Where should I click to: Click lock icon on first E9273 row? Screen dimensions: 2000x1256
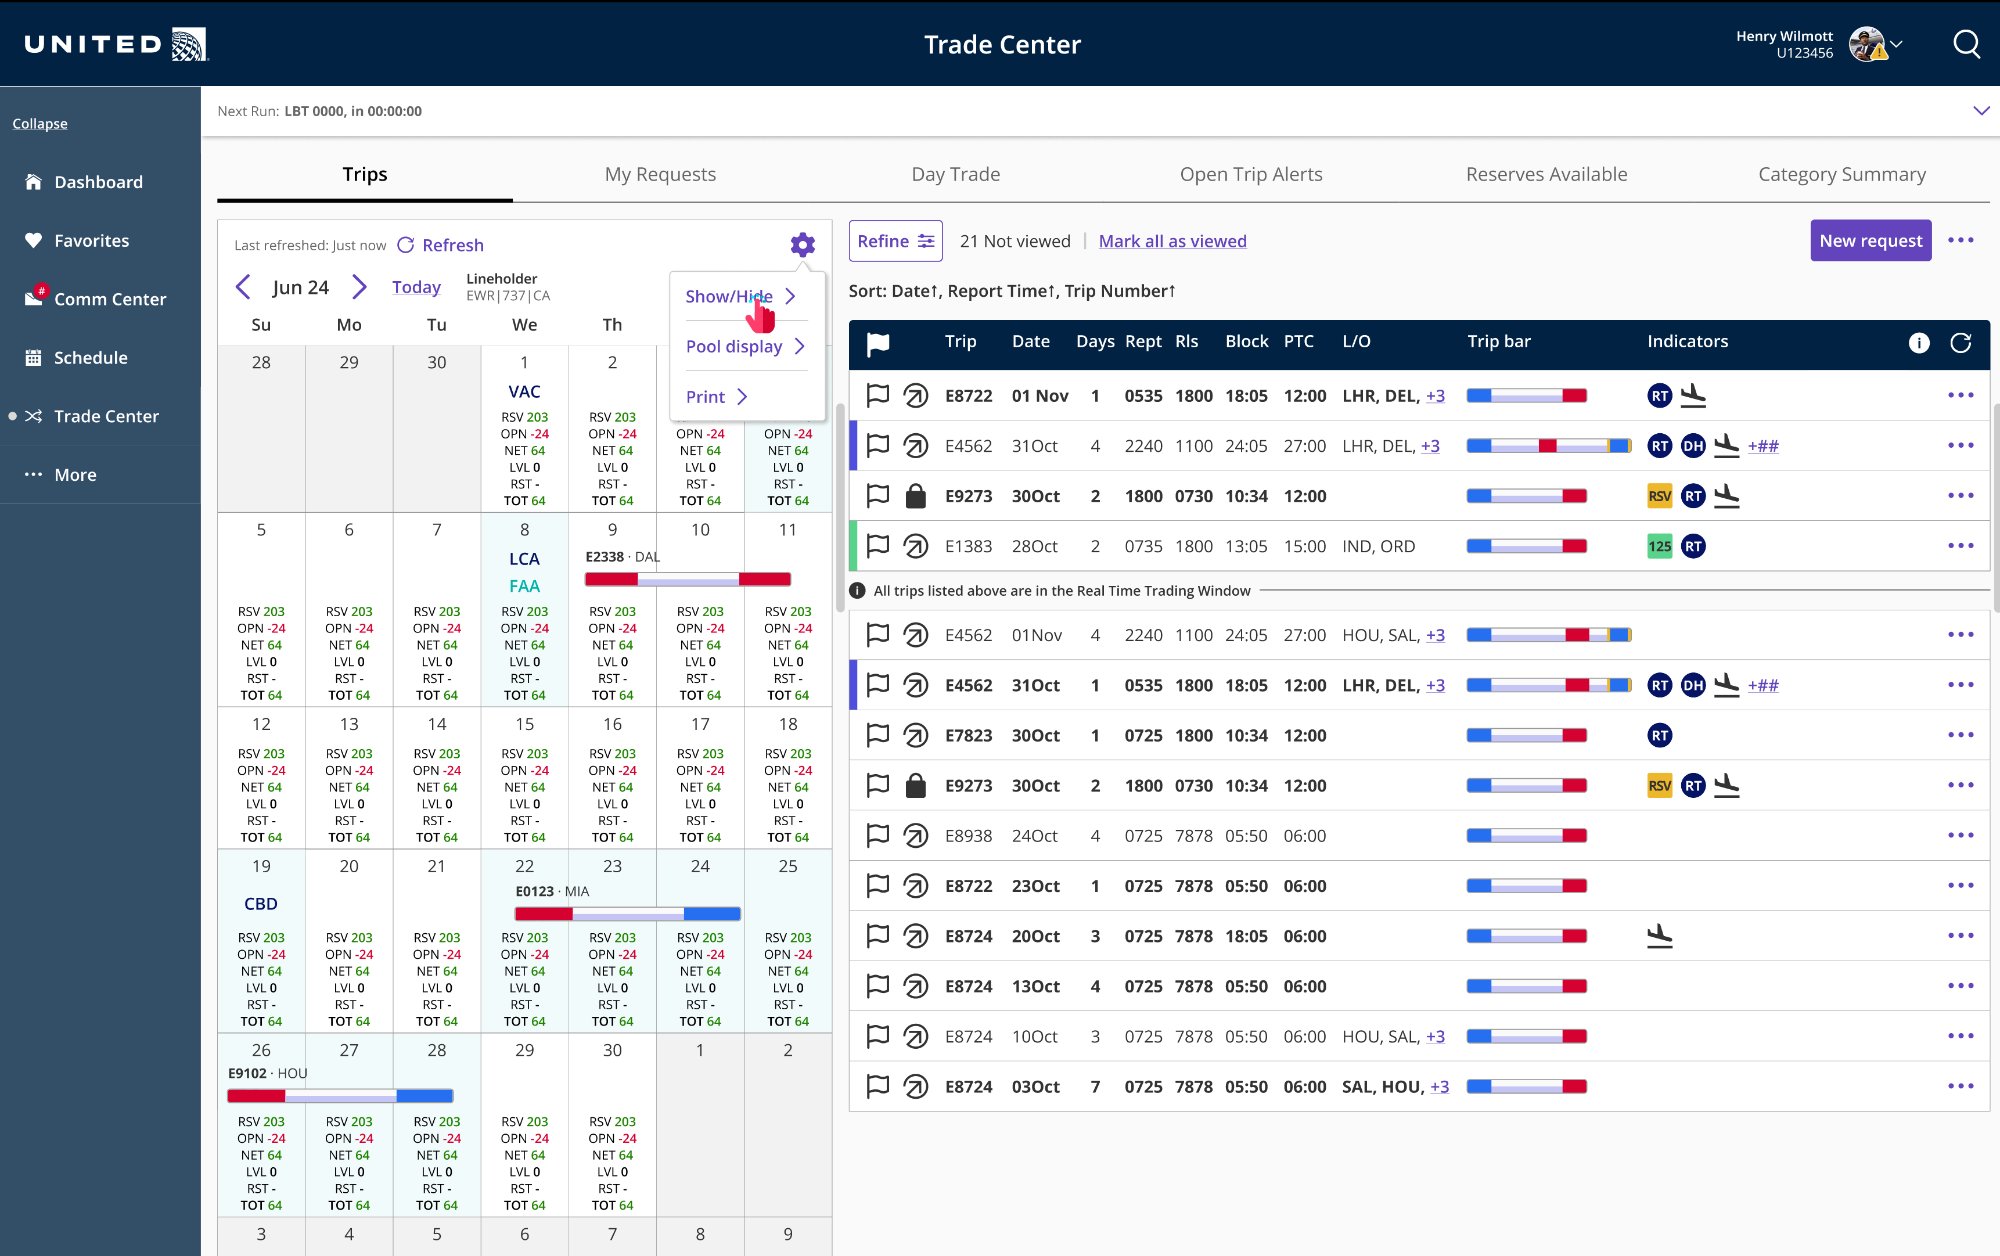[915, 496]
